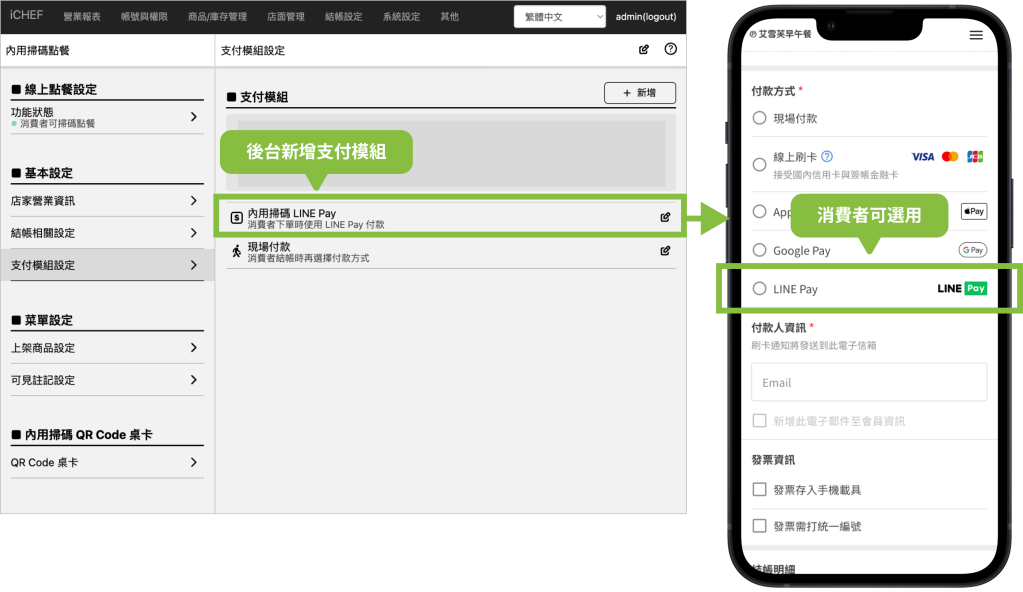1023x592 pixels.
Task: Open the 營業報表 menu
Action: click(x=82, y=17)
